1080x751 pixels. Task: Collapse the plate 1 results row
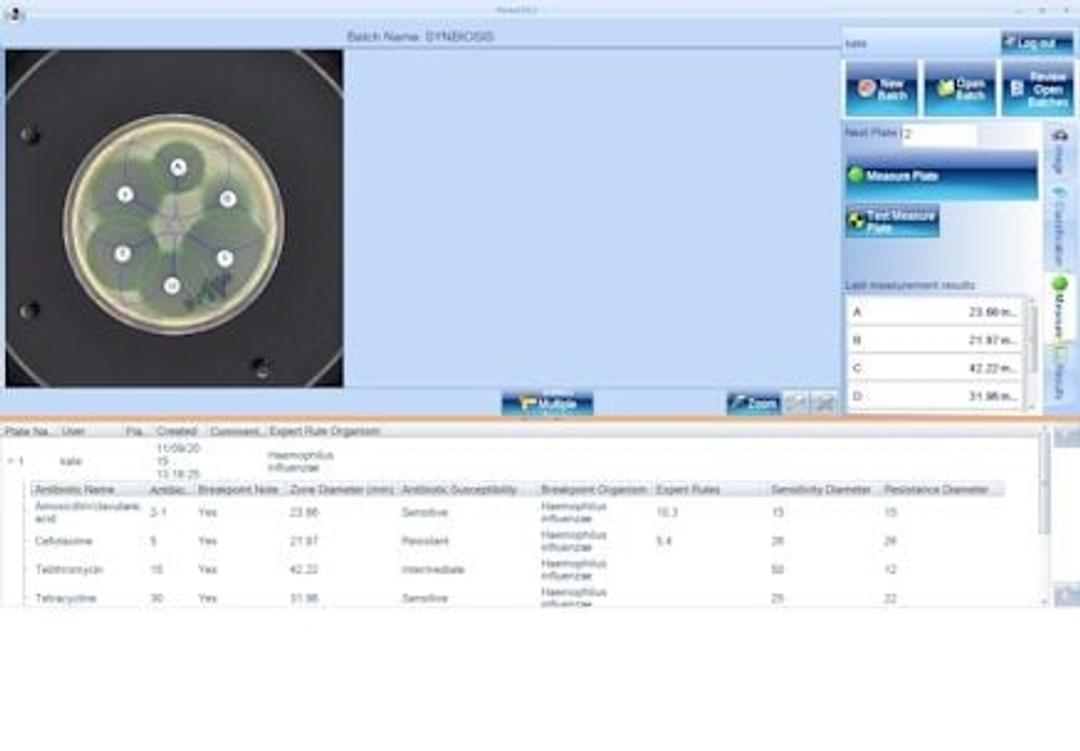[10, 459]
